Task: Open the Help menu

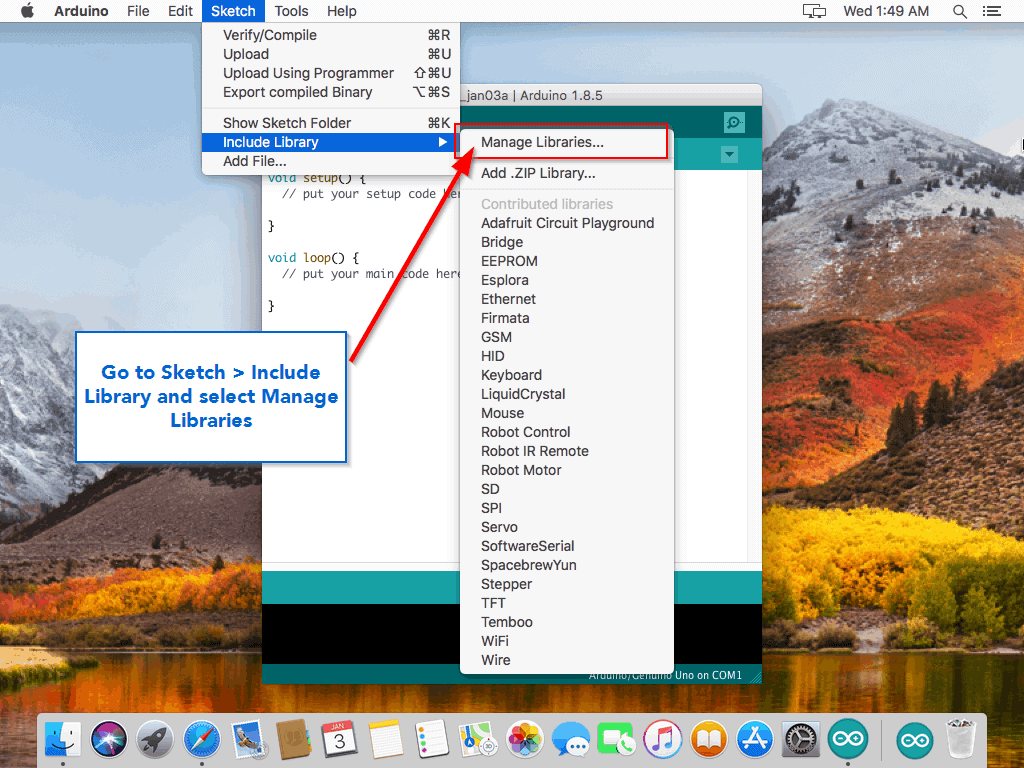Action: [x=342, y=11]
